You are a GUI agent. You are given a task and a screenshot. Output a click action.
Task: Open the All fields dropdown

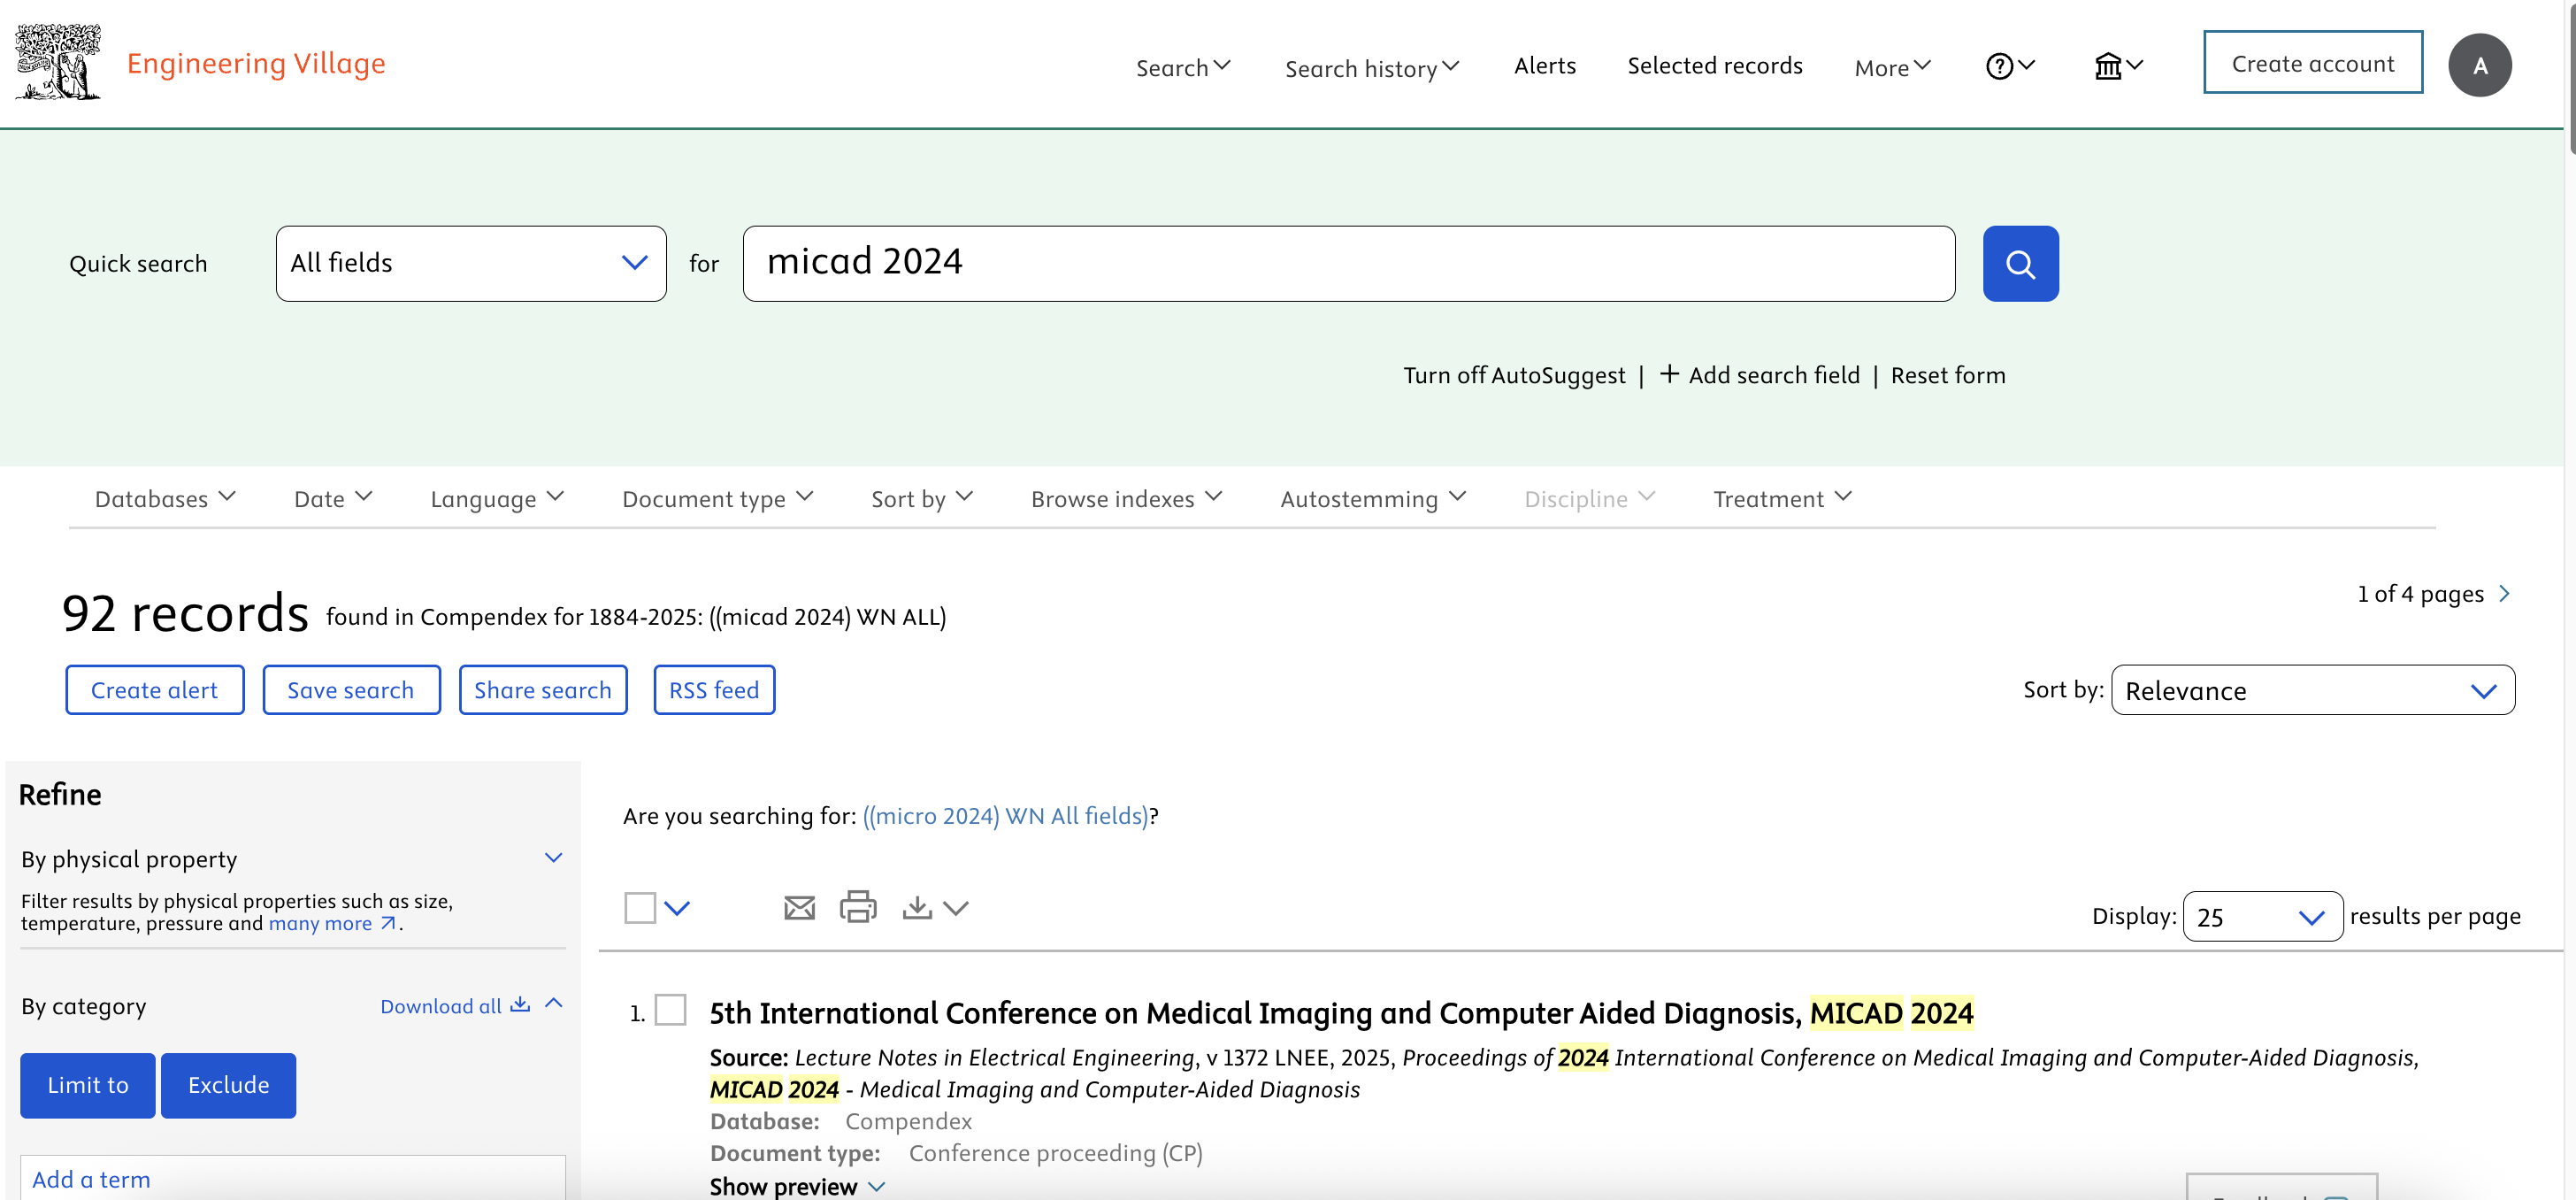click(x=471, y=264)
